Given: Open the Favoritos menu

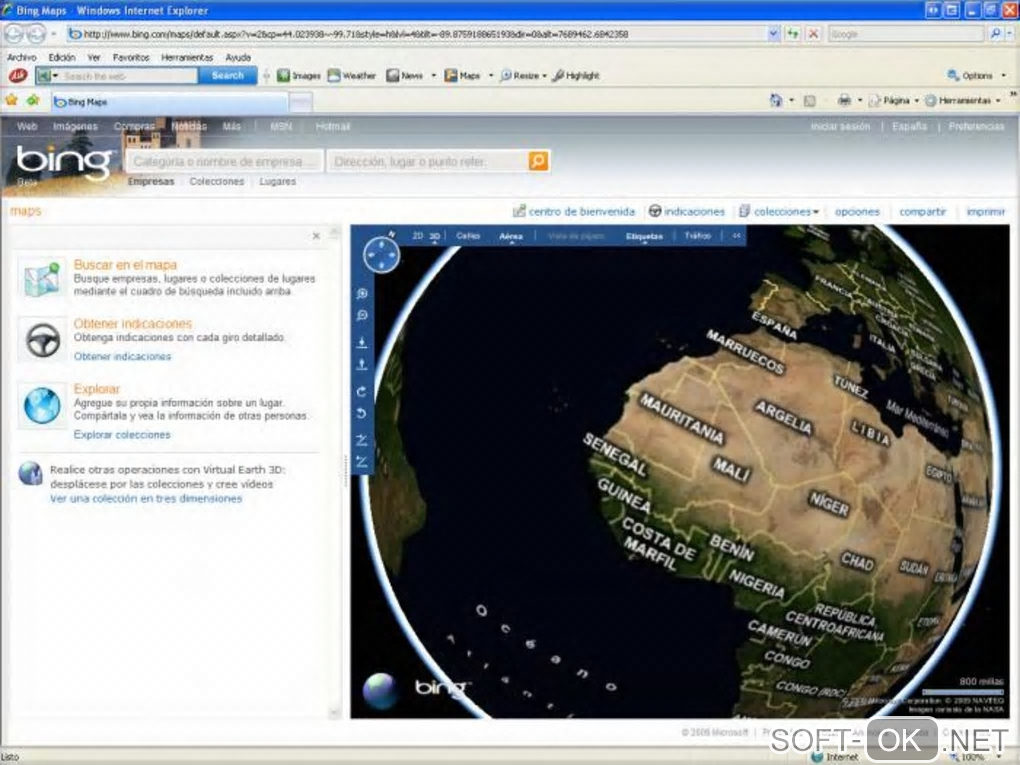Looking at the screenshot, I should [131, 57].
